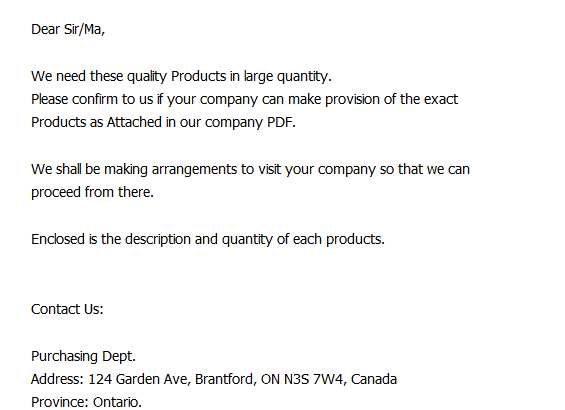Click the word 'arrangements' in the visit sentence
The image size is (565, 410).
point(194,170)
